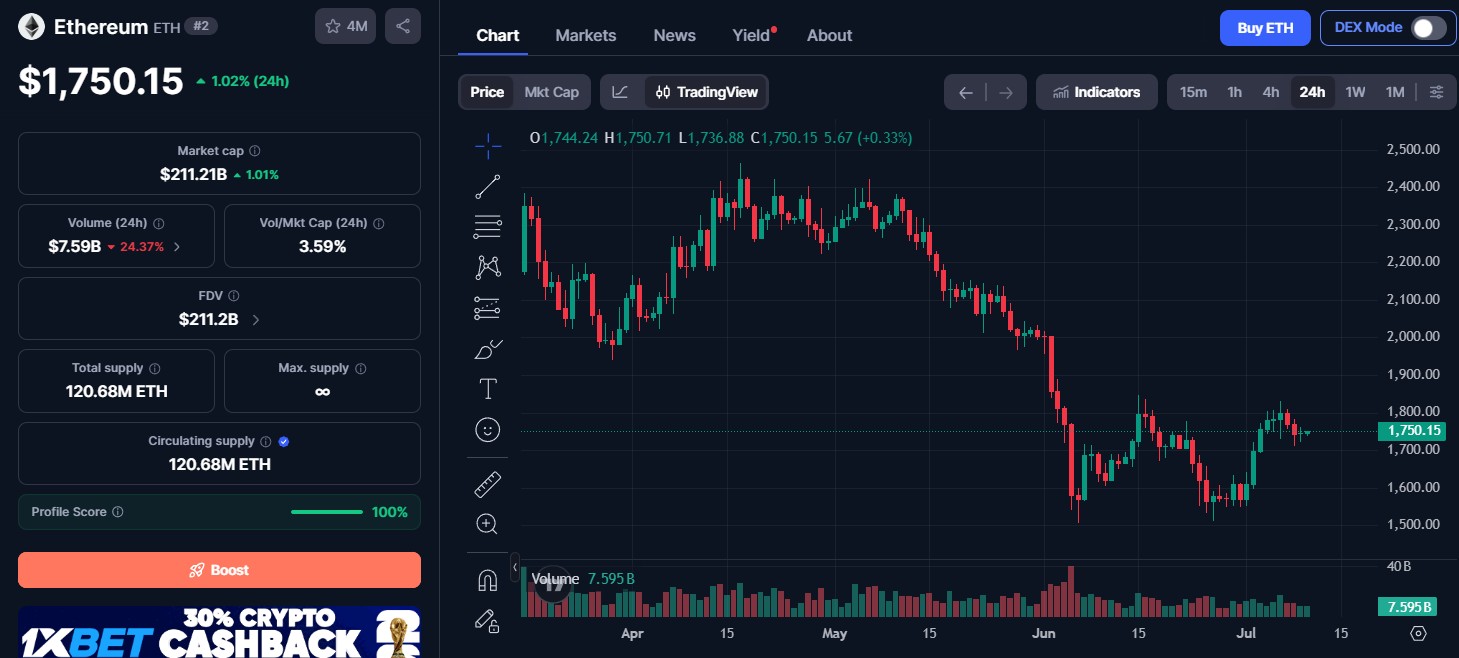Toggle magnet mode for drawings
The width and height of the screenshot is (1459, 658).
click(x=488, y=580)
